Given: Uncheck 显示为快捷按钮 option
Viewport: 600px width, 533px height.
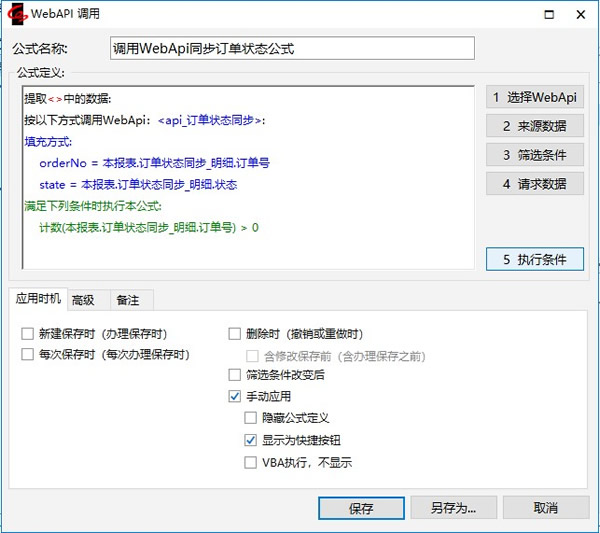Looking at the screenshot, I should [x=251, y=440].
